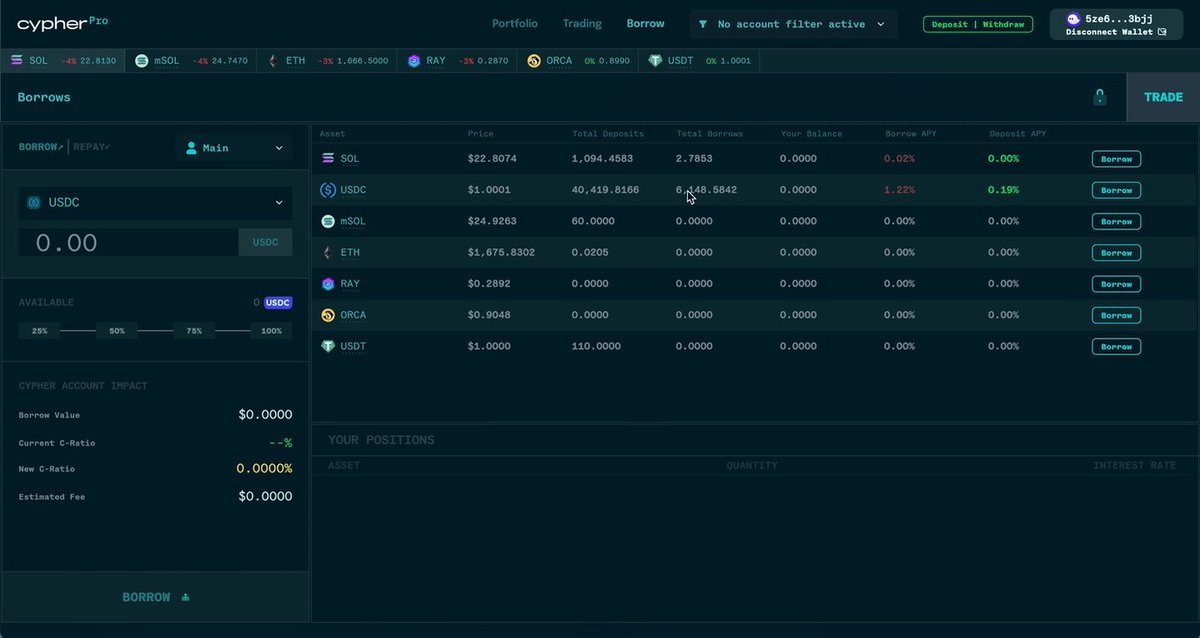Click the user icon next to Main
The height and width of the screenshot is (638, 1200).
point(191,148)
